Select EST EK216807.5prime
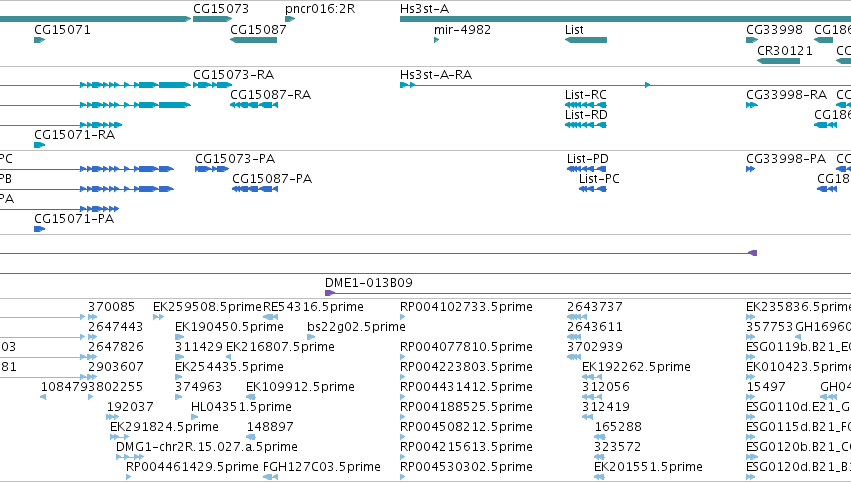 click(280, 347)
